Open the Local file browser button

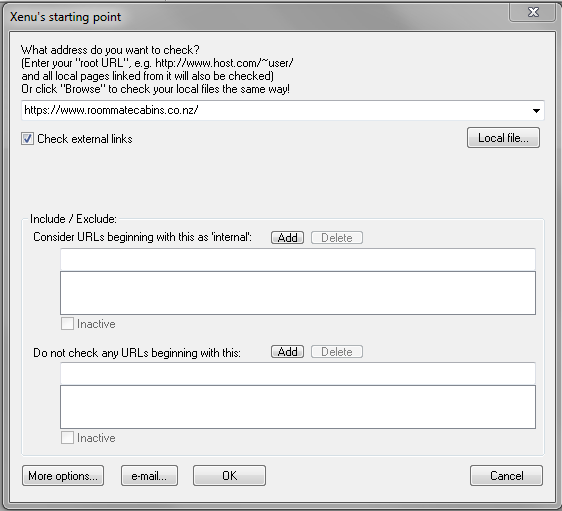click(503, 138)
